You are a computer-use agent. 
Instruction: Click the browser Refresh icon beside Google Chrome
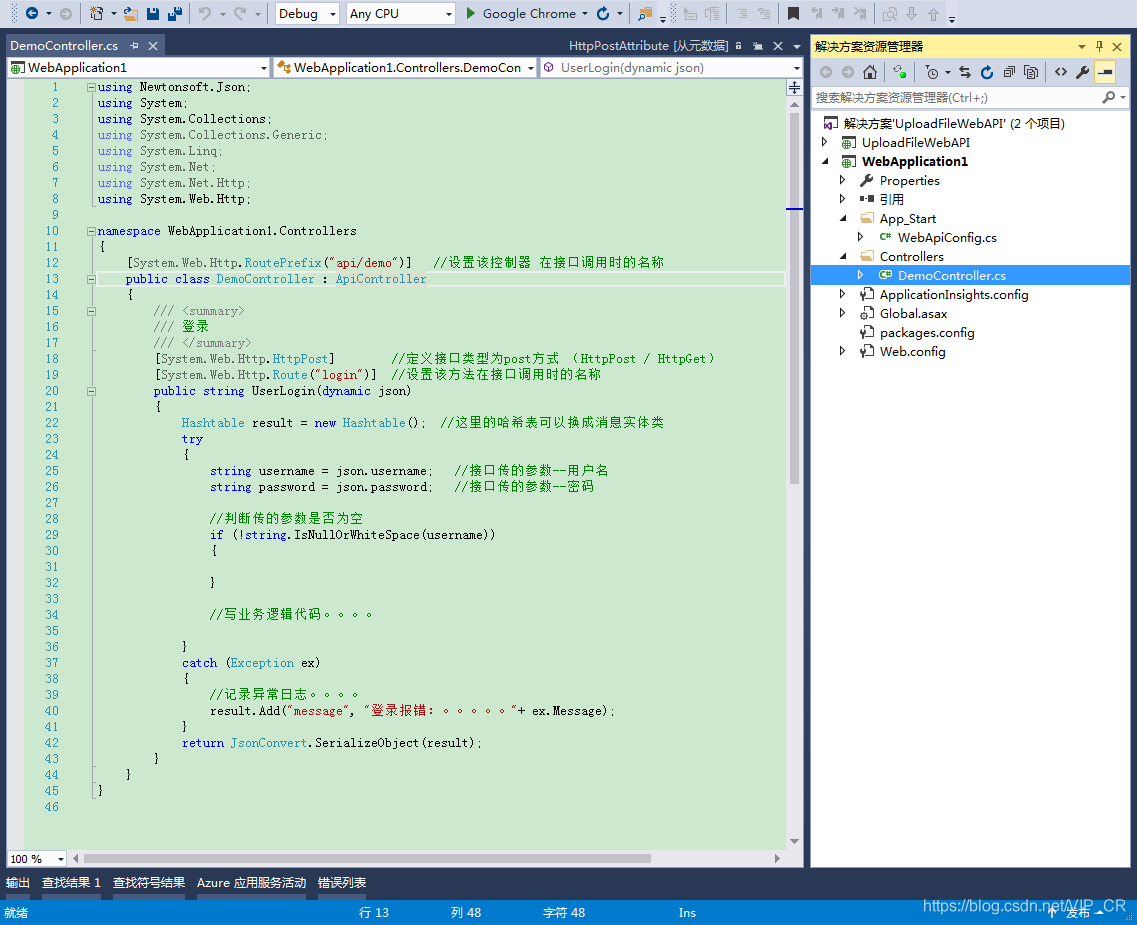click(x=603, y=13)
